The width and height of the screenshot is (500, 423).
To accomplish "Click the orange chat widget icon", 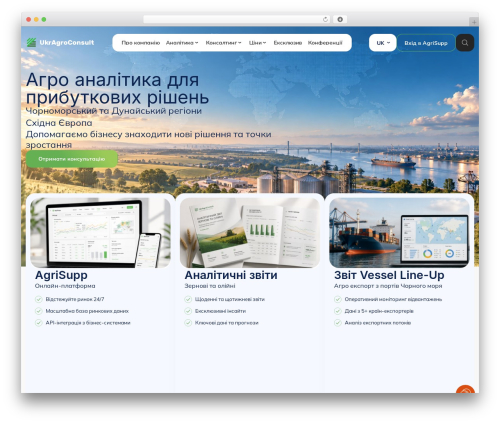I will [x=465, y=389].
